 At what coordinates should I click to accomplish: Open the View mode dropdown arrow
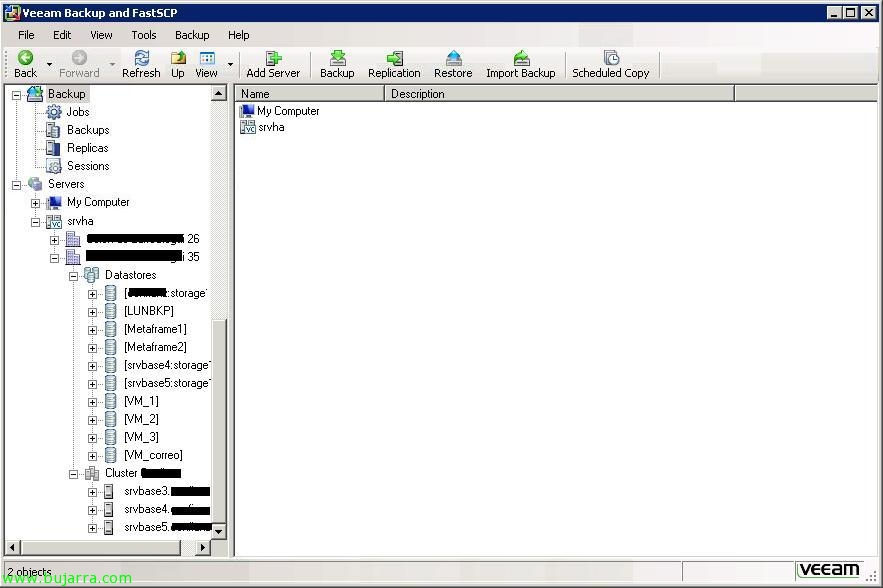(x=230, y=64)
